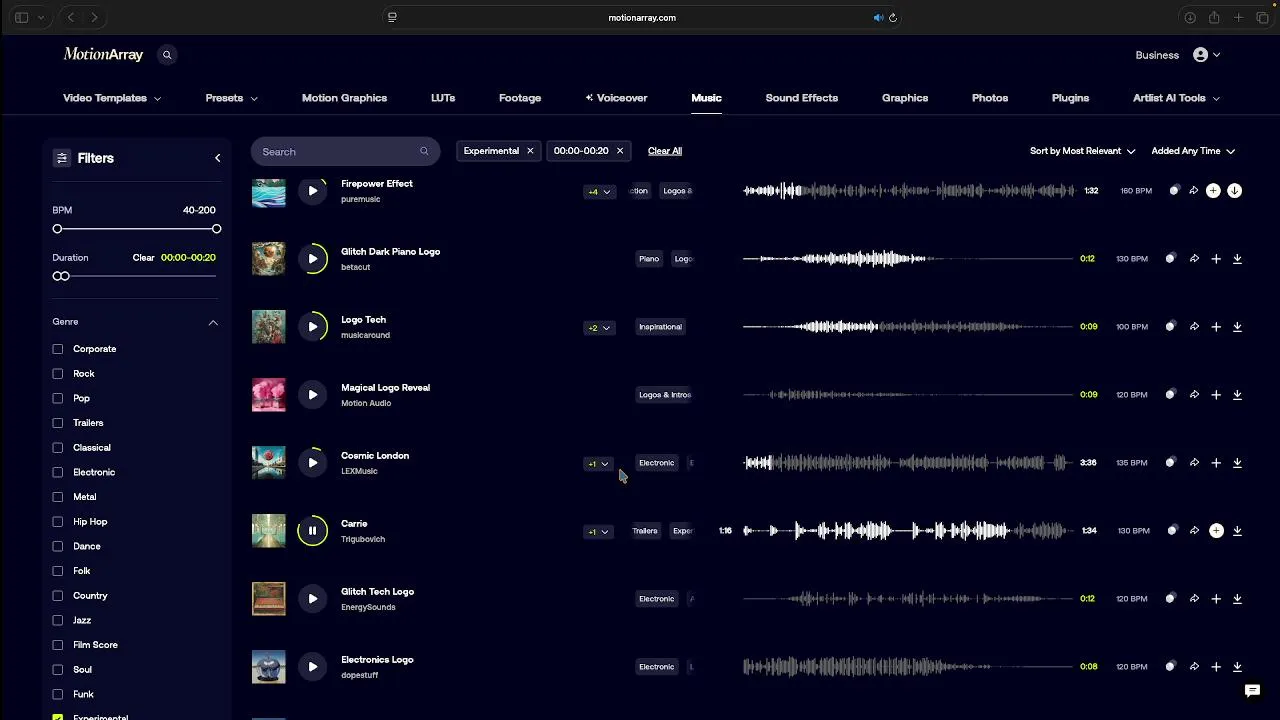Open the Sort by Most Relevant dropdown
Image resolution: width=1280 pixels, height=720 pixels.
pyautogui.click(x=1082, y=151)
